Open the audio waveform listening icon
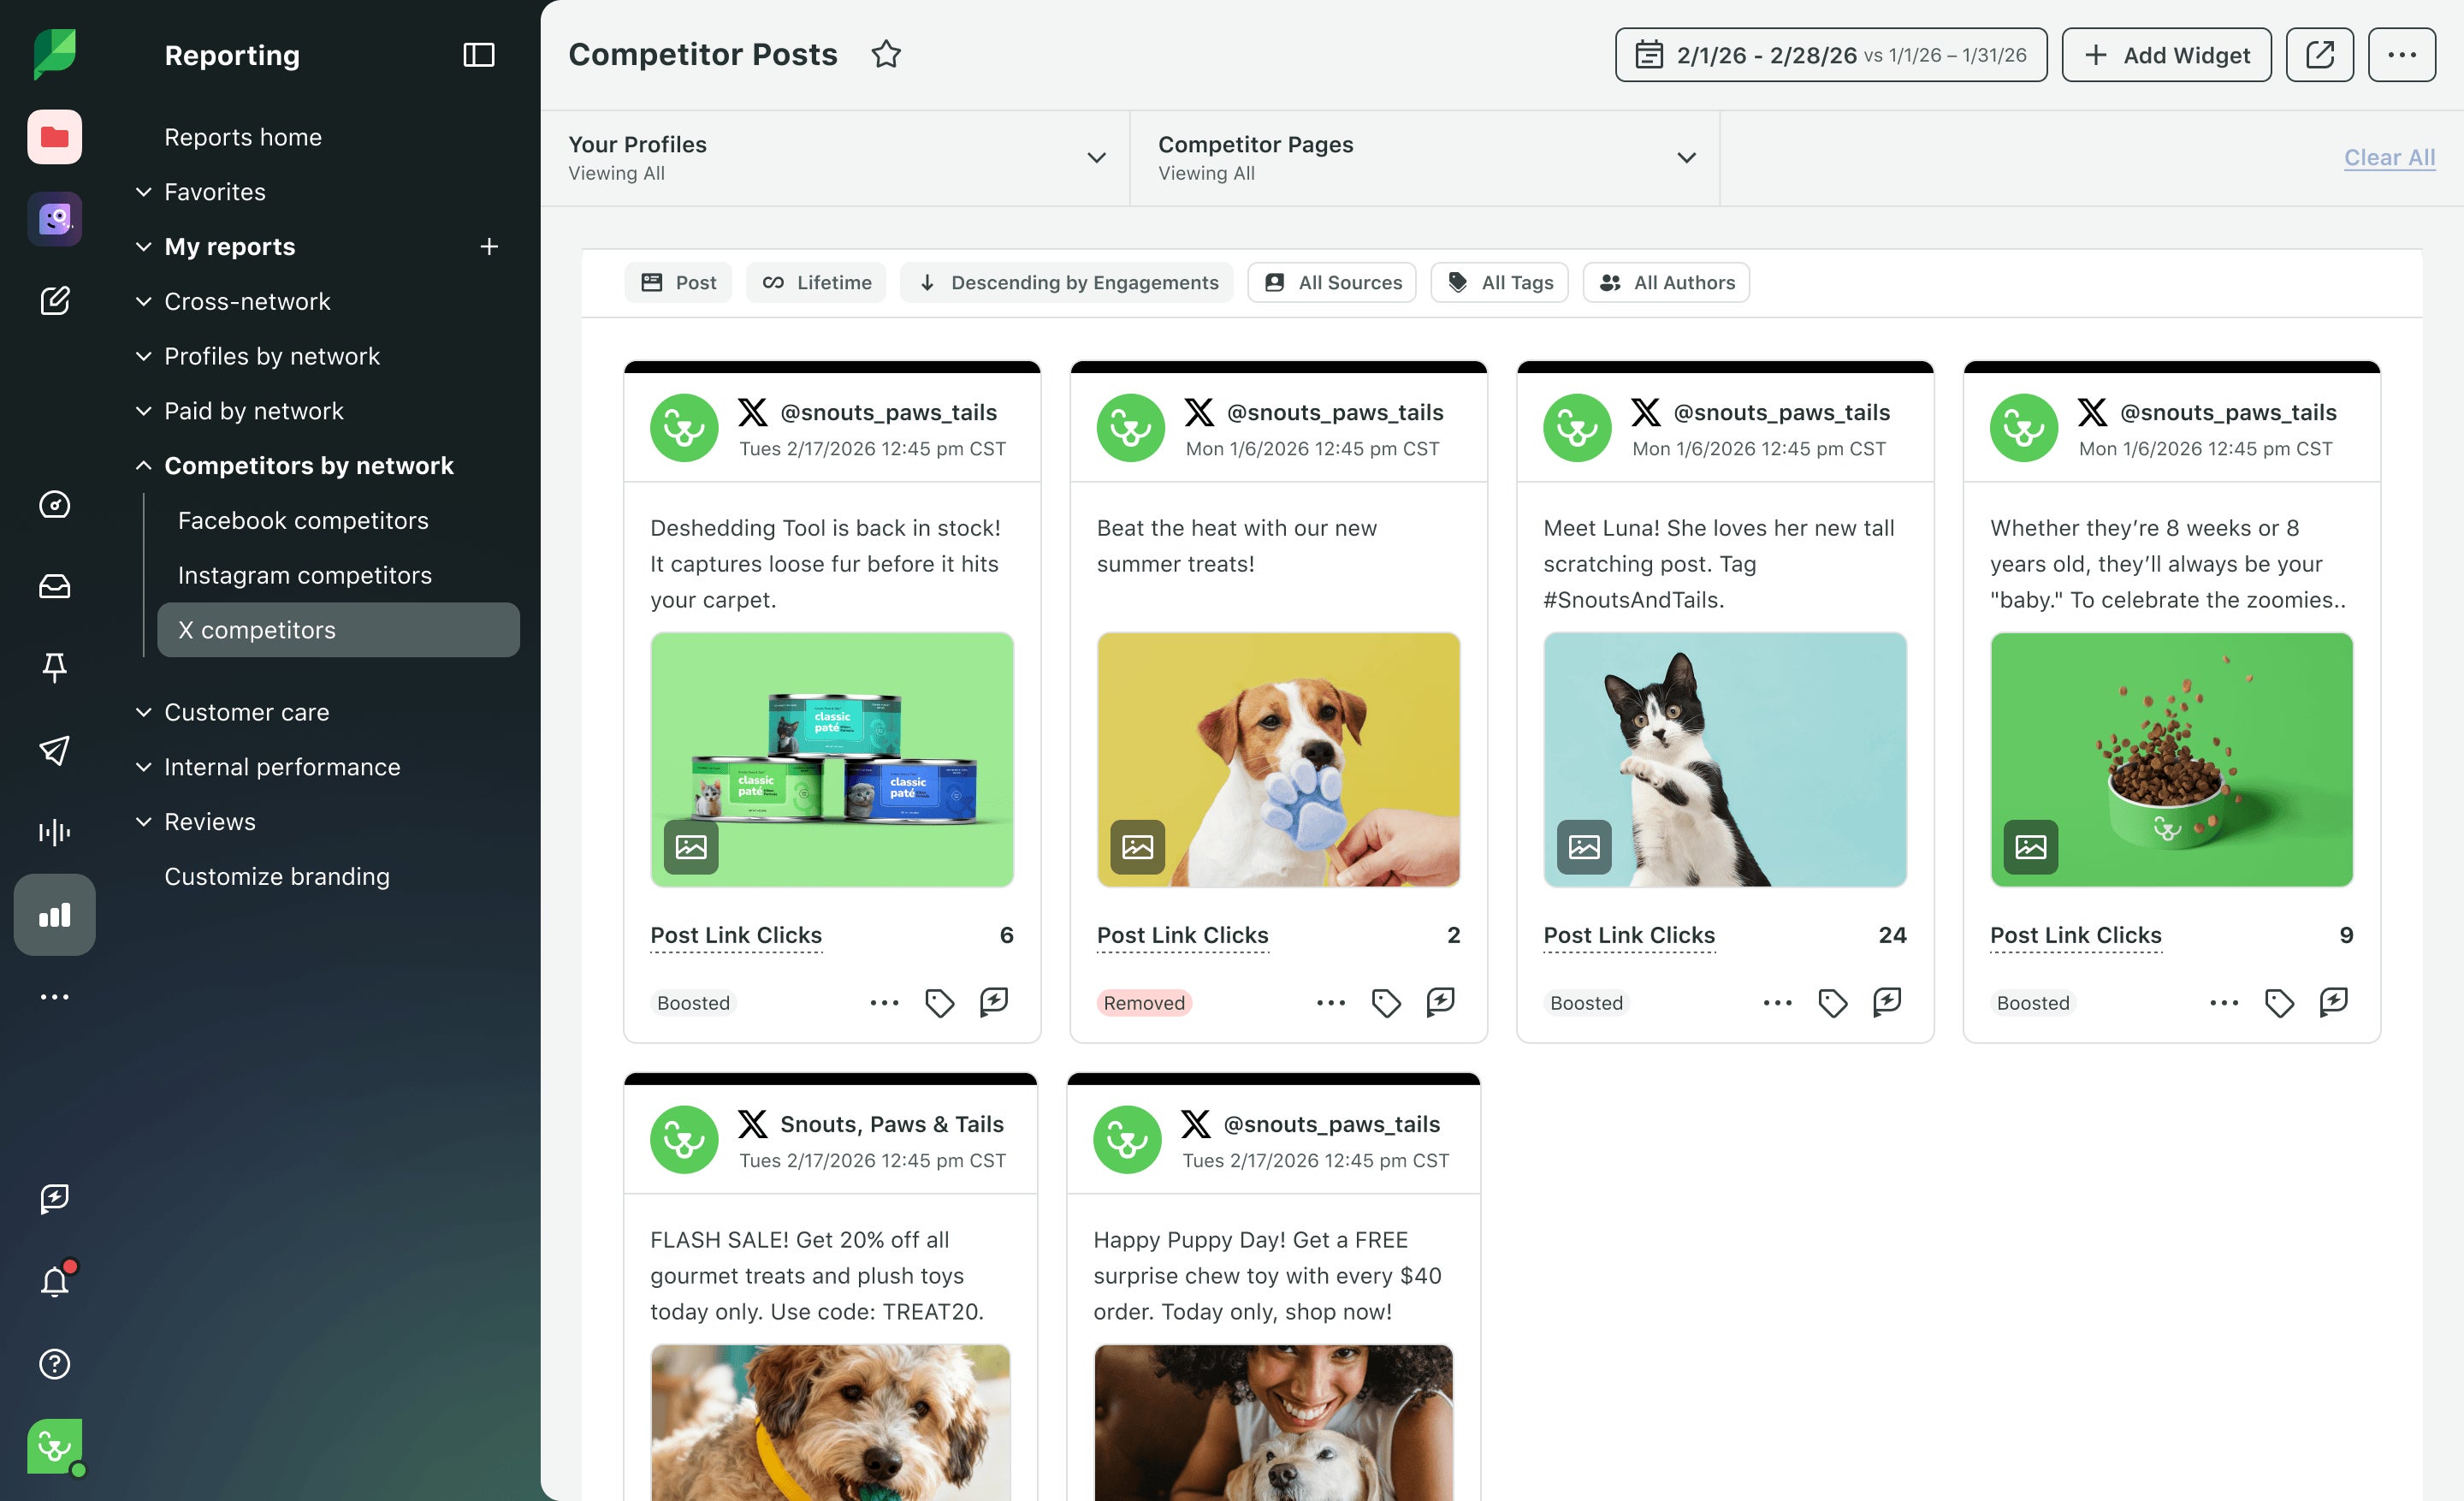The height and width of the screenshot is (1501, 2464). point(54,831)
